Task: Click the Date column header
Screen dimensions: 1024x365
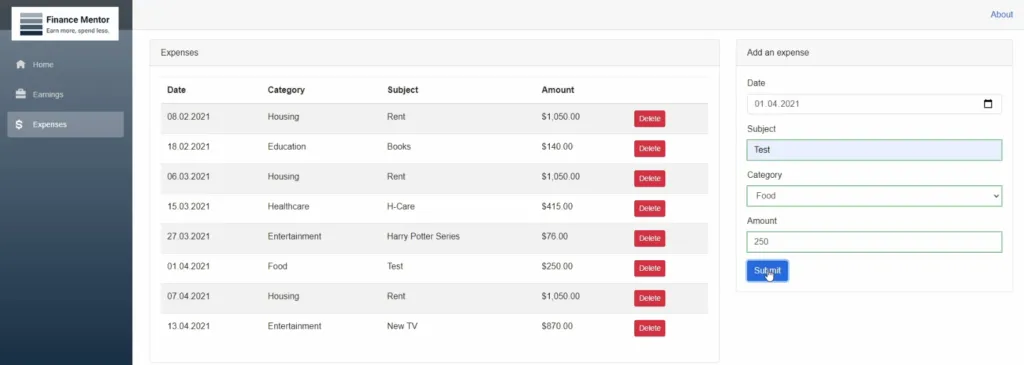Action: click(x=176, y=90)
